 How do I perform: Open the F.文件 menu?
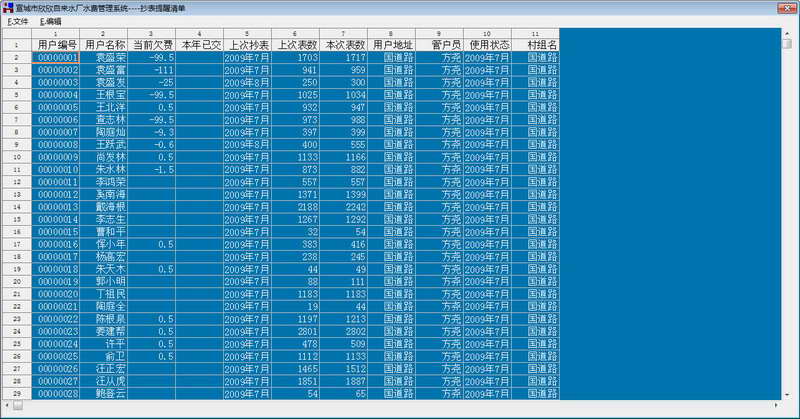point(18,21)
